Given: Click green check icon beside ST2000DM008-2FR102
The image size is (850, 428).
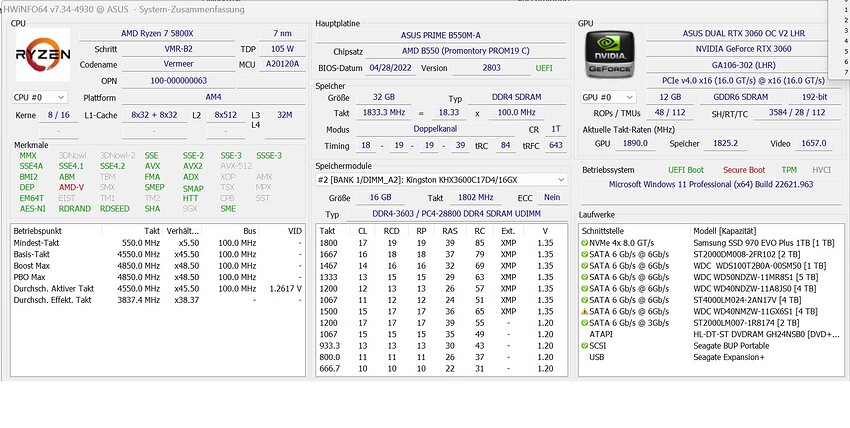Looking at the screenshot, I should click(x=584, y=254).
